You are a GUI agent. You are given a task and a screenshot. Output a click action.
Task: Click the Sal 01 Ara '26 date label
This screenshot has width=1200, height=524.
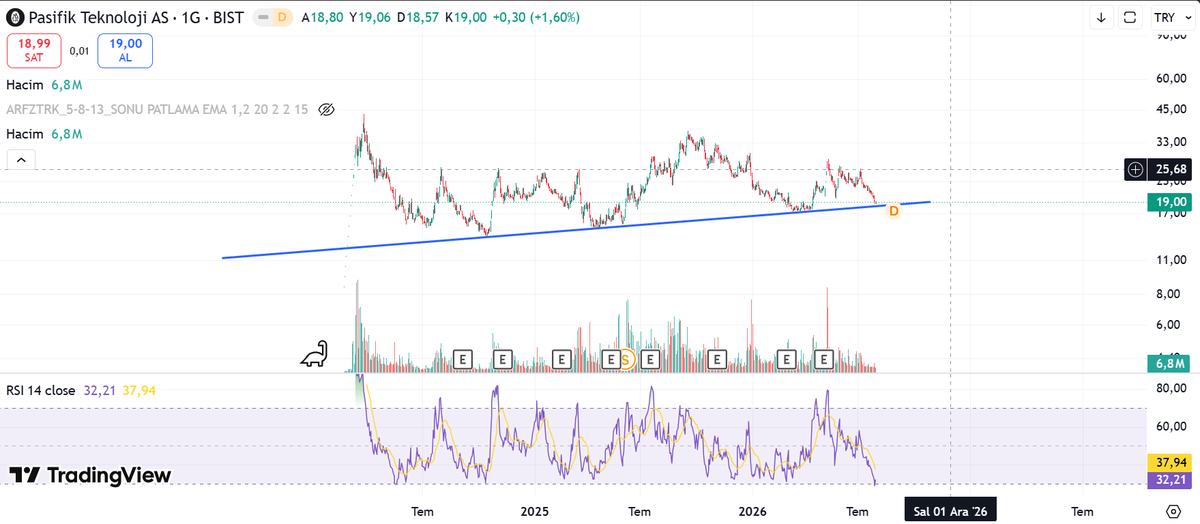(951, 511)
